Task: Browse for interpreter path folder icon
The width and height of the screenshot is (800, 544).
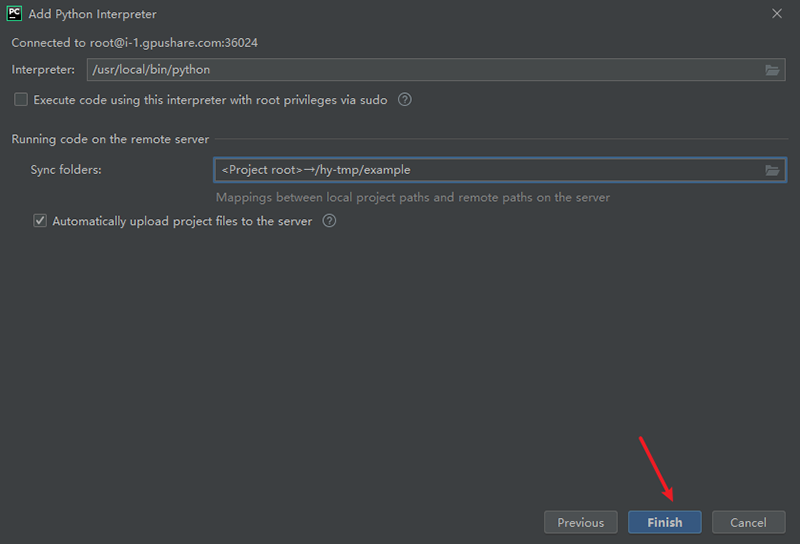Action: pyautogui.click(x=772, y=70)
